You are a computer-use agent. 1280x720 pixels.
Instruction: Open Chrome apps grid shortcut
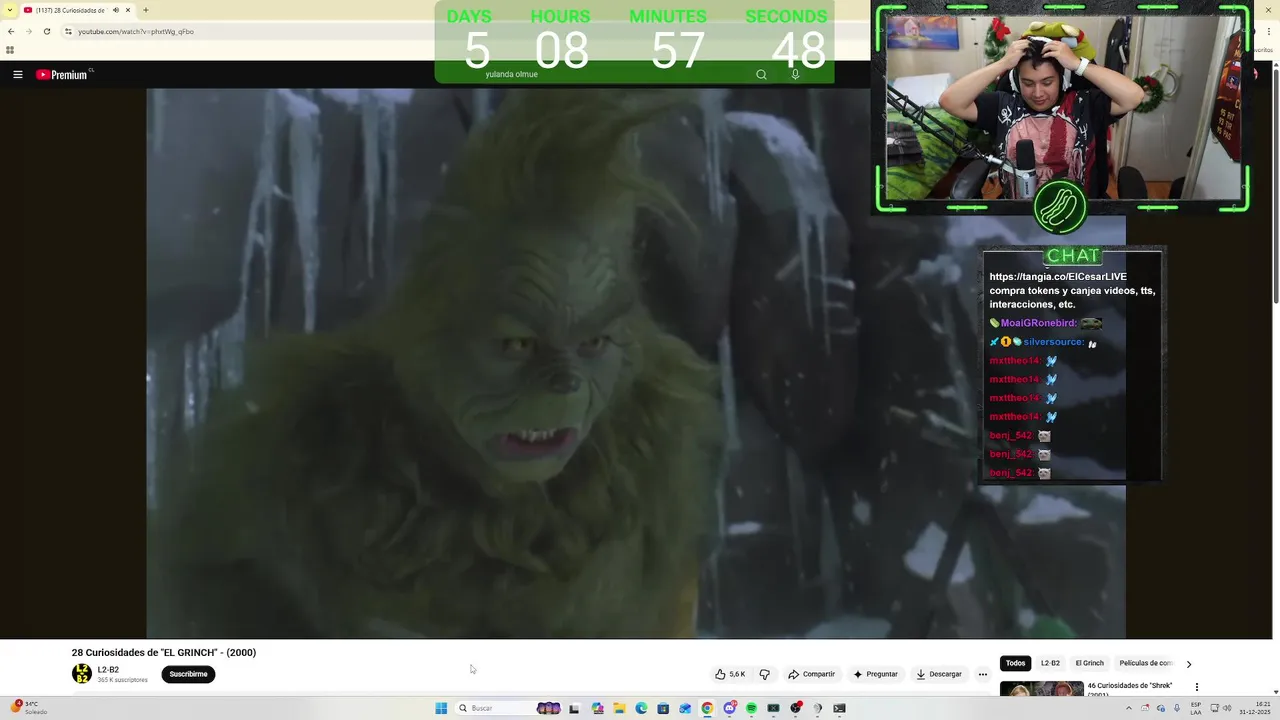pos(10,50)
